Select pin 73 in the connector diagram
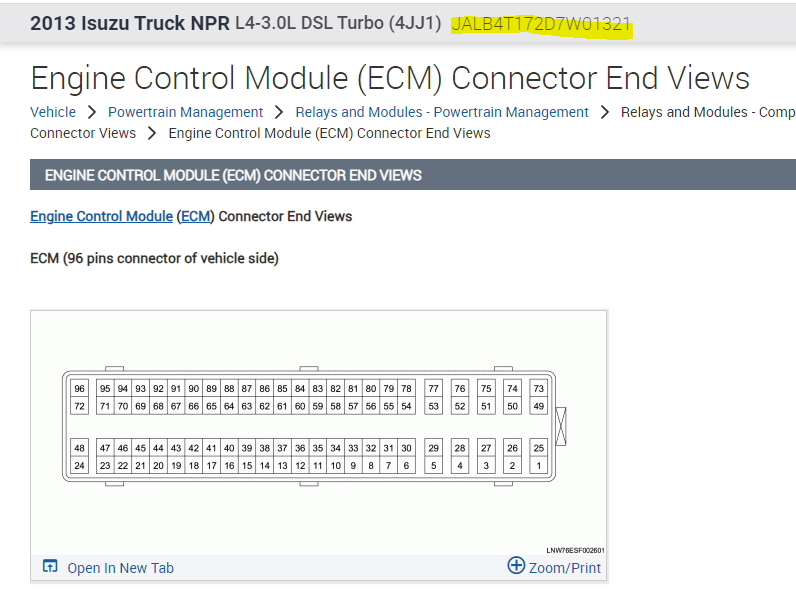Image resolution: width=796 pixels, height=596 pixels. tap(538, 388)
